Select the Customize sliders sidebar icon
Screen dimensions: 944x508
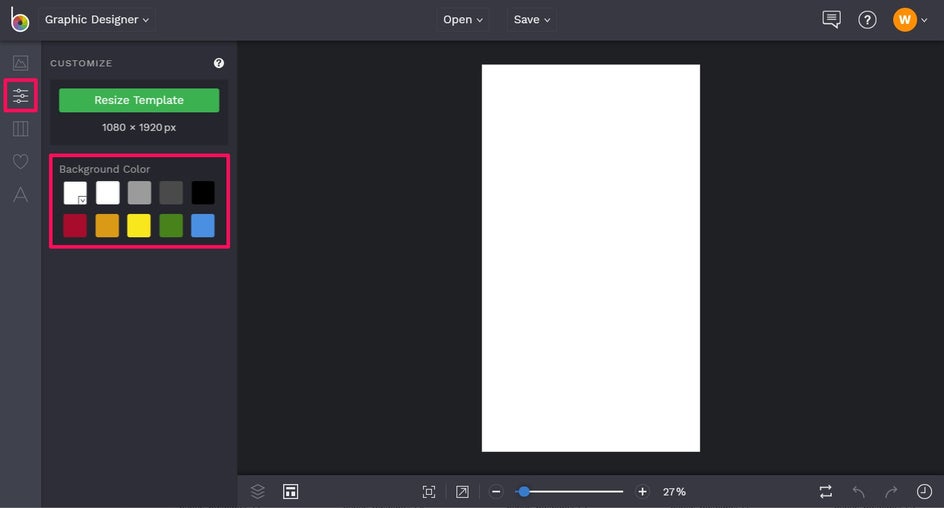[20, 96]
